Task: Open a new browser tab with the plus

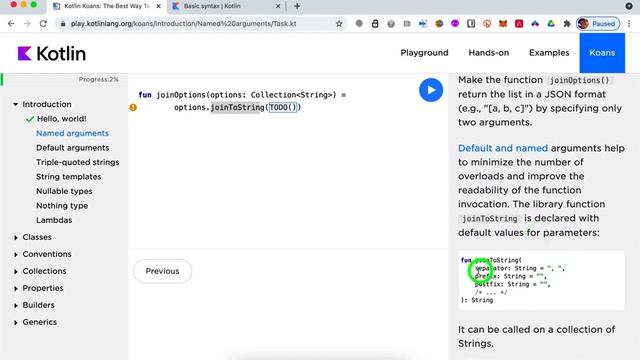Action: coord(297,6)
